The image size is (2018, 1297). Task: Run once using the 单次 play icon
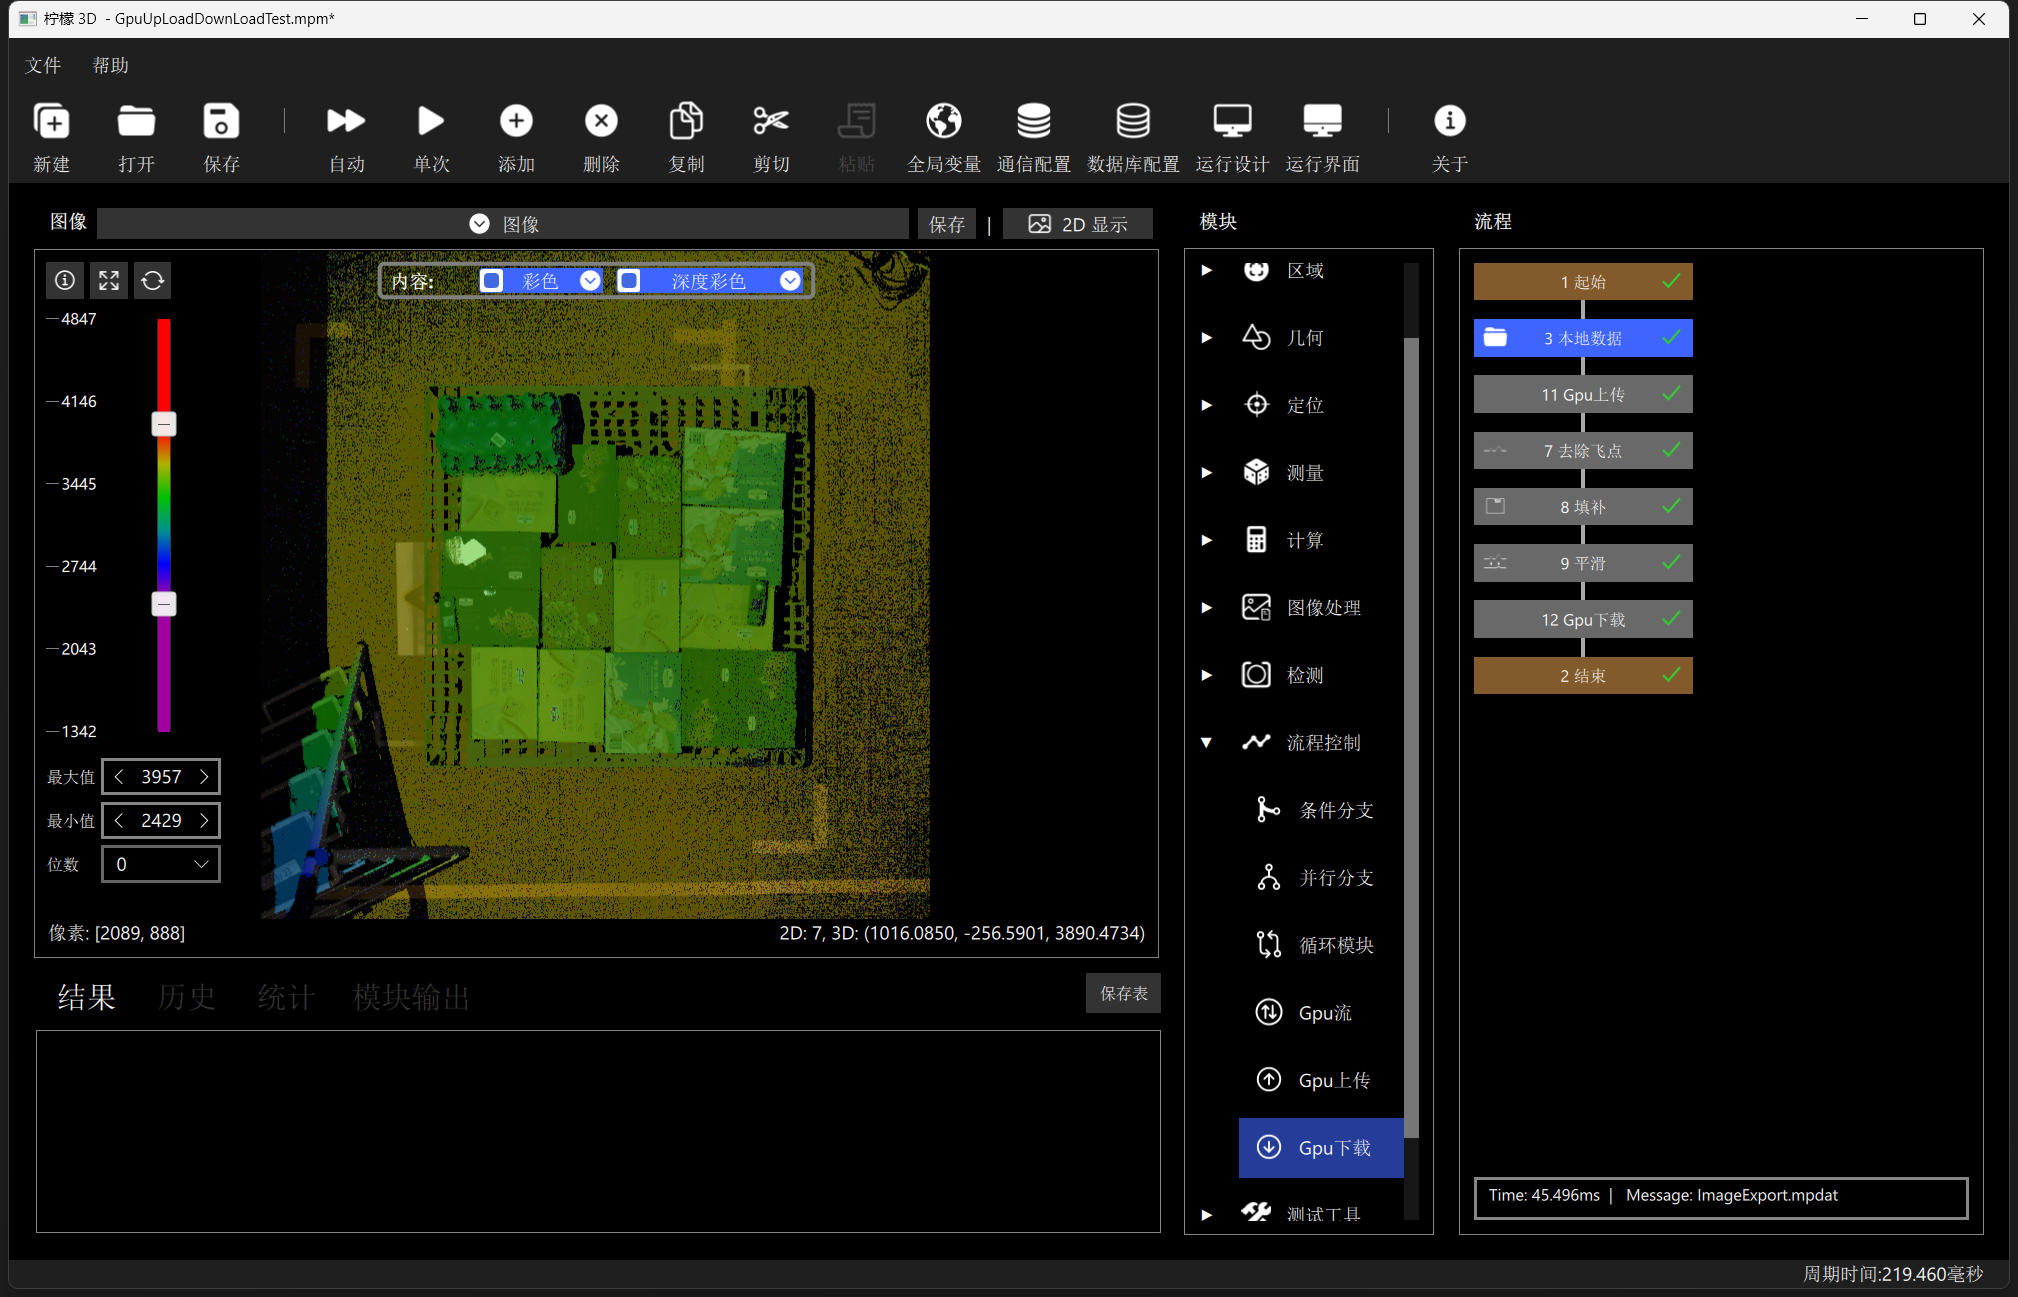431,121
